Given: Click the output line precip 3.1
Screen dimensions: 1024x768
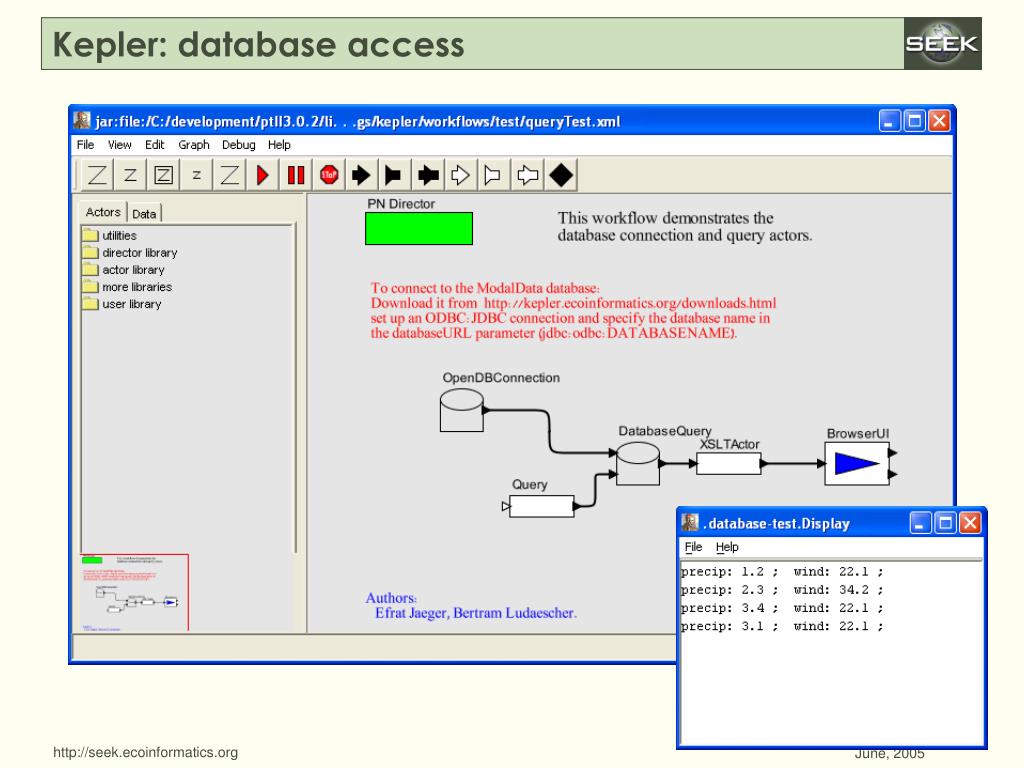Looking at the screenshot, I should coord(782,627).
